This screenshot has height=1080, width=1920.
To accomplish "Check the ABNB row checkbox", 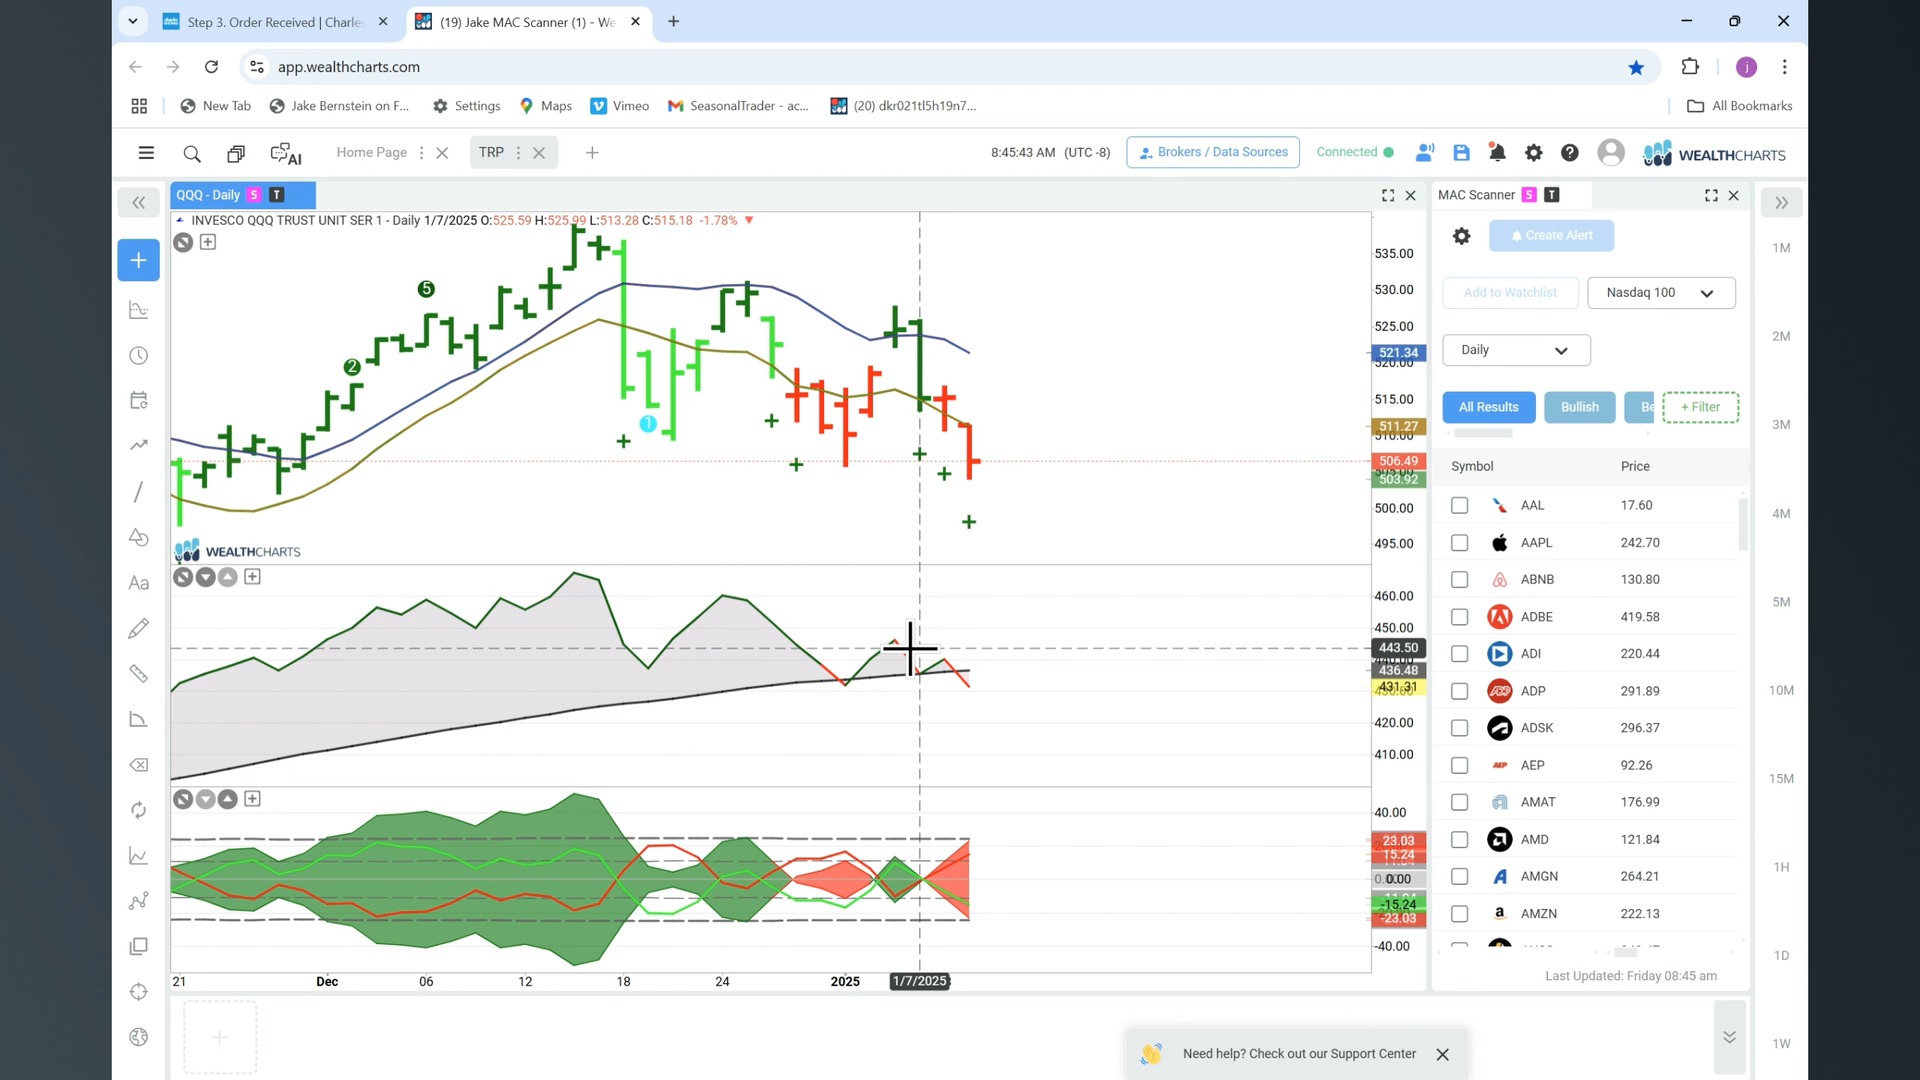I will click(1459, 579).
